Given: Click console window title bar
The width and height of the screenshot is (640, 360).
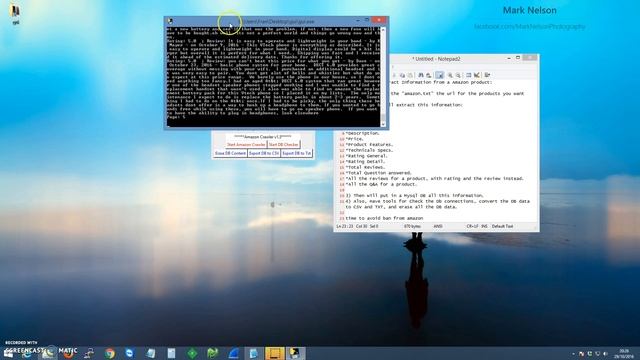Looking at the screenshot, I should [276, 21].
